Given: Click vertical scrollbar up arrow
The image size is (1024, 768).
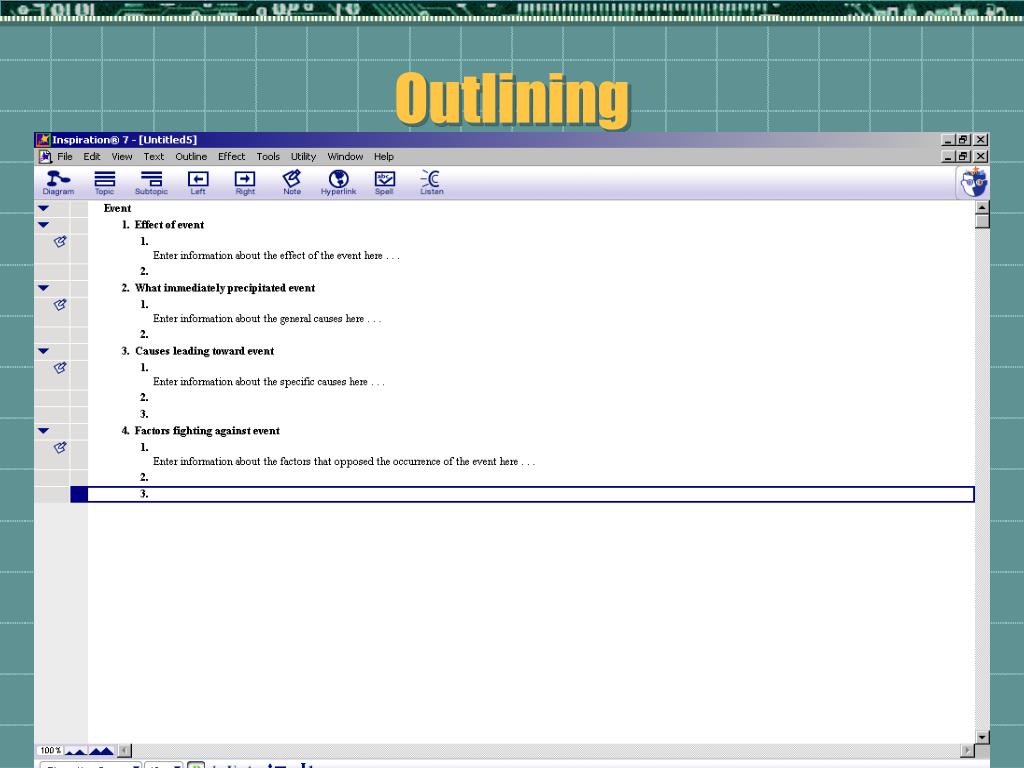Looking at the screenshot, I should pos(982,208).
